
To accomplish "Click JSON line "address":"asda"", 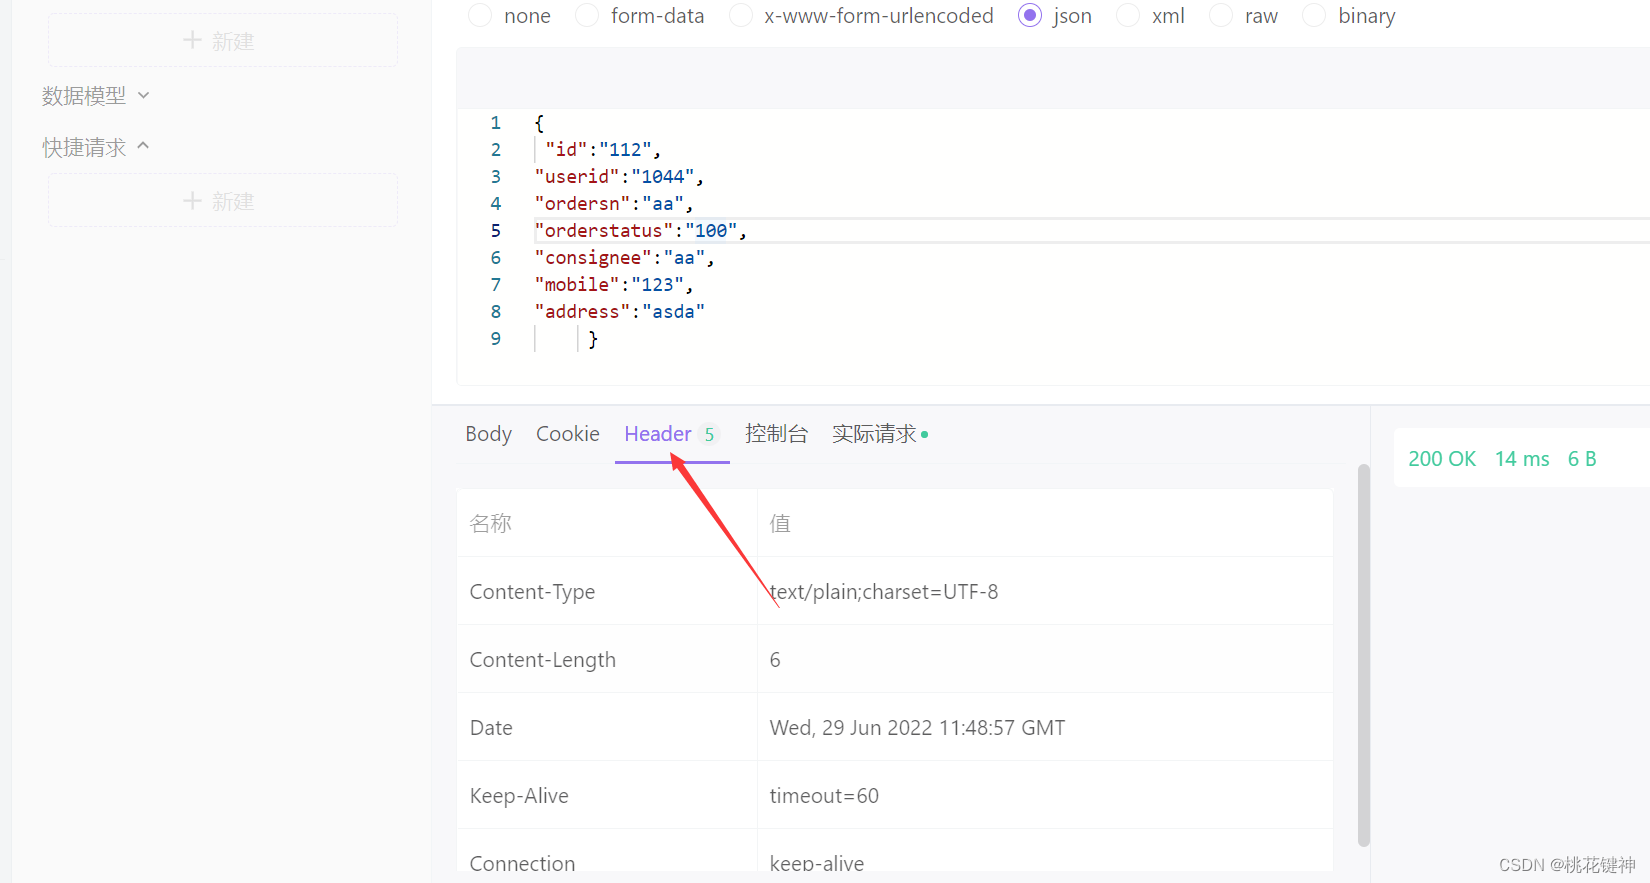I will pos(620,312).
